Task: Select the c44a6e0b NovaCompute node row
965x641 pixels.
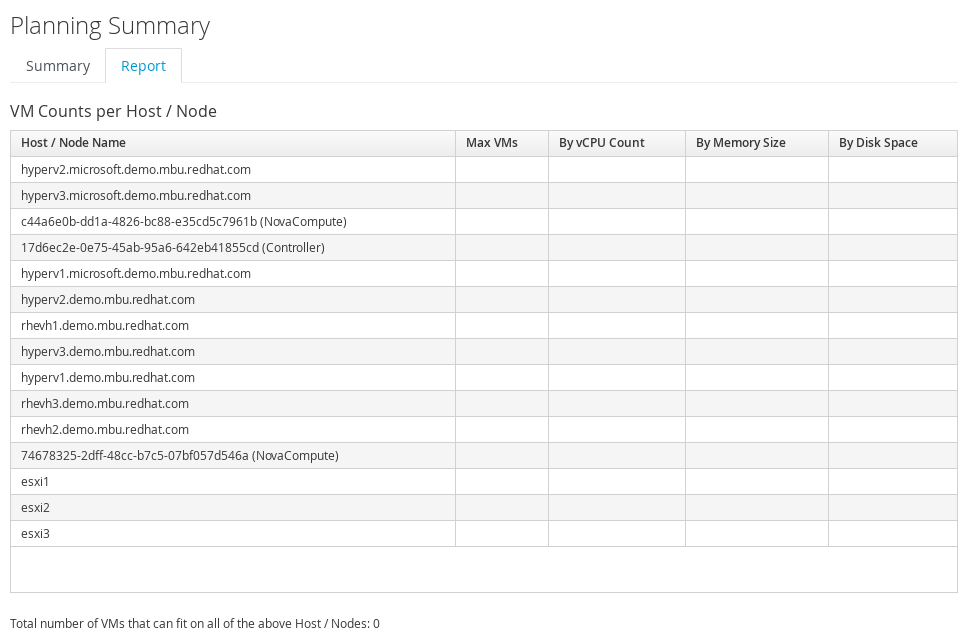Action: tap(484, 221)
